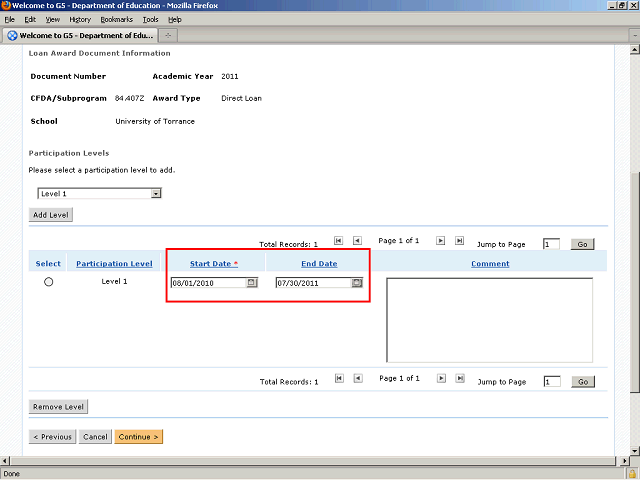Viewport: 640px width, 480px height.
Task: Click the 'Direct Loan' award type value
Action: (242, 98)
